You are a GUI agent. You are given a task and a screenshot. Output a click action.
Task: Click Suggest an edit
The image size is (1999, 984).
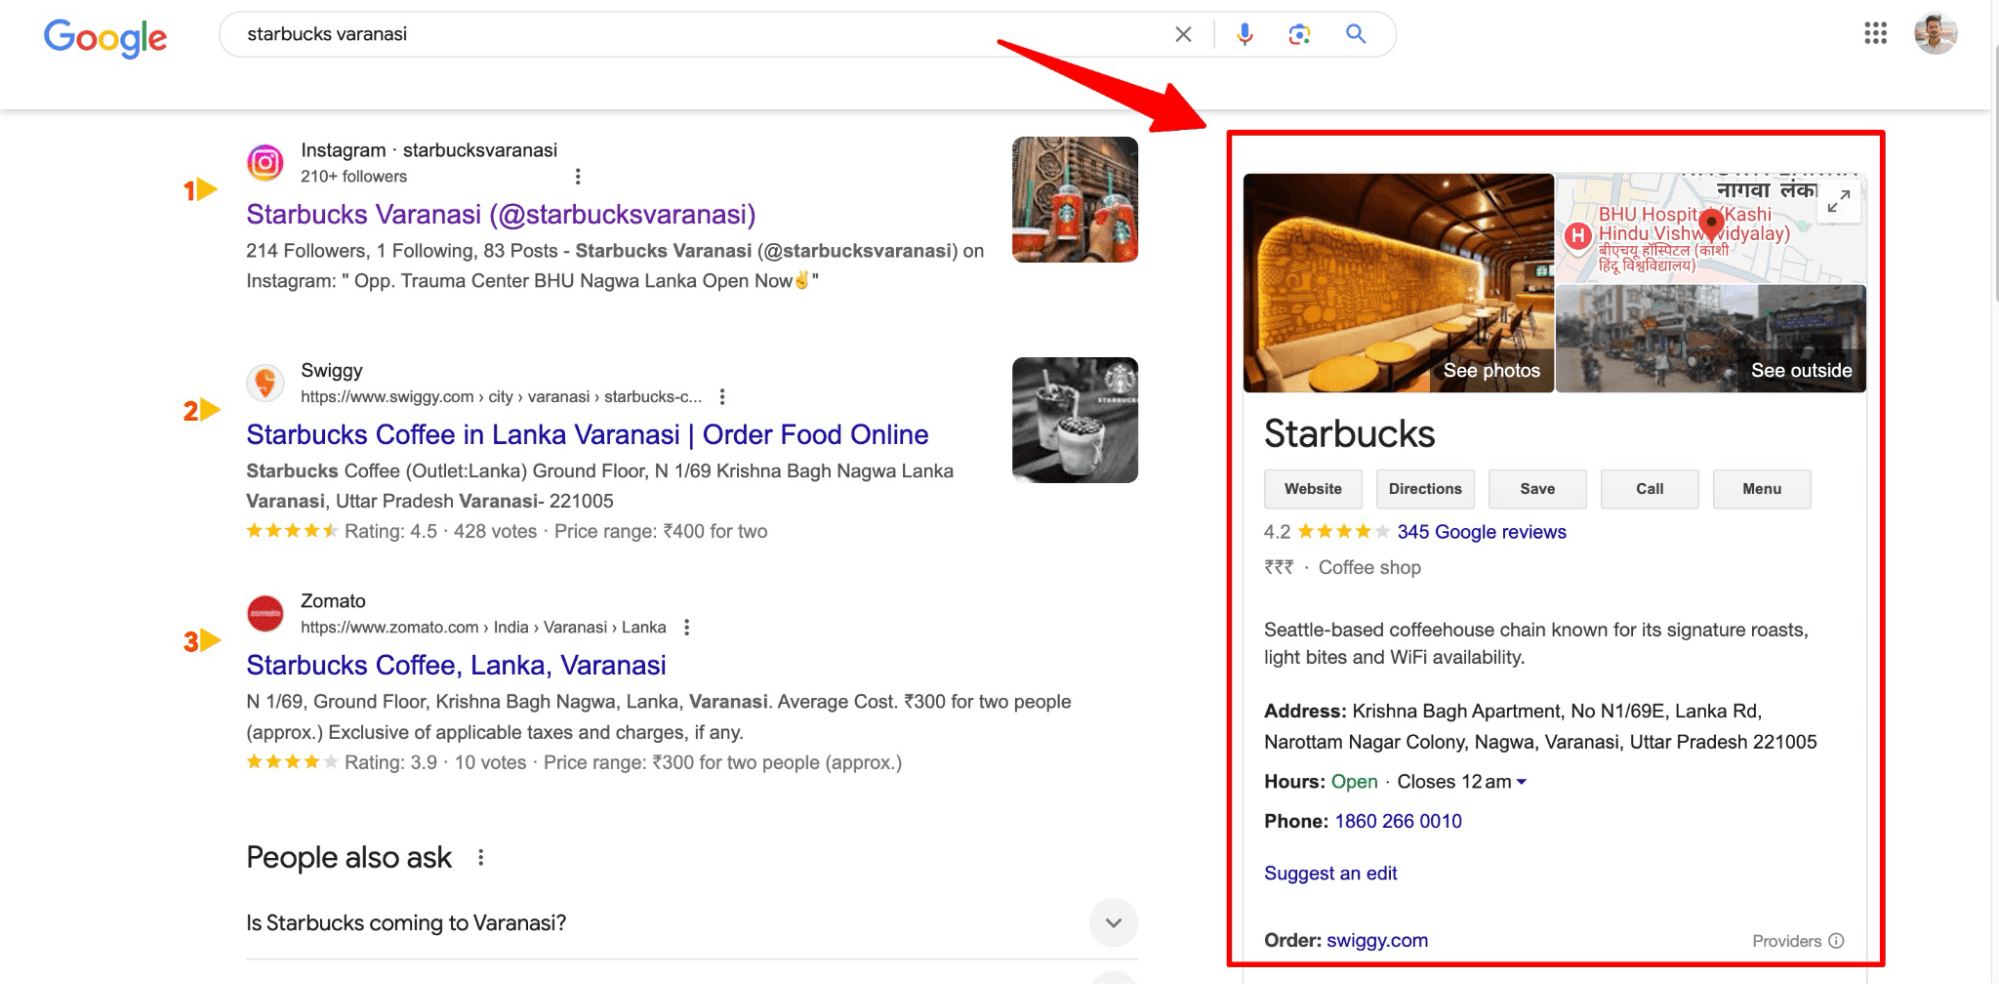pyautogui.click(x=1330, y=873)
